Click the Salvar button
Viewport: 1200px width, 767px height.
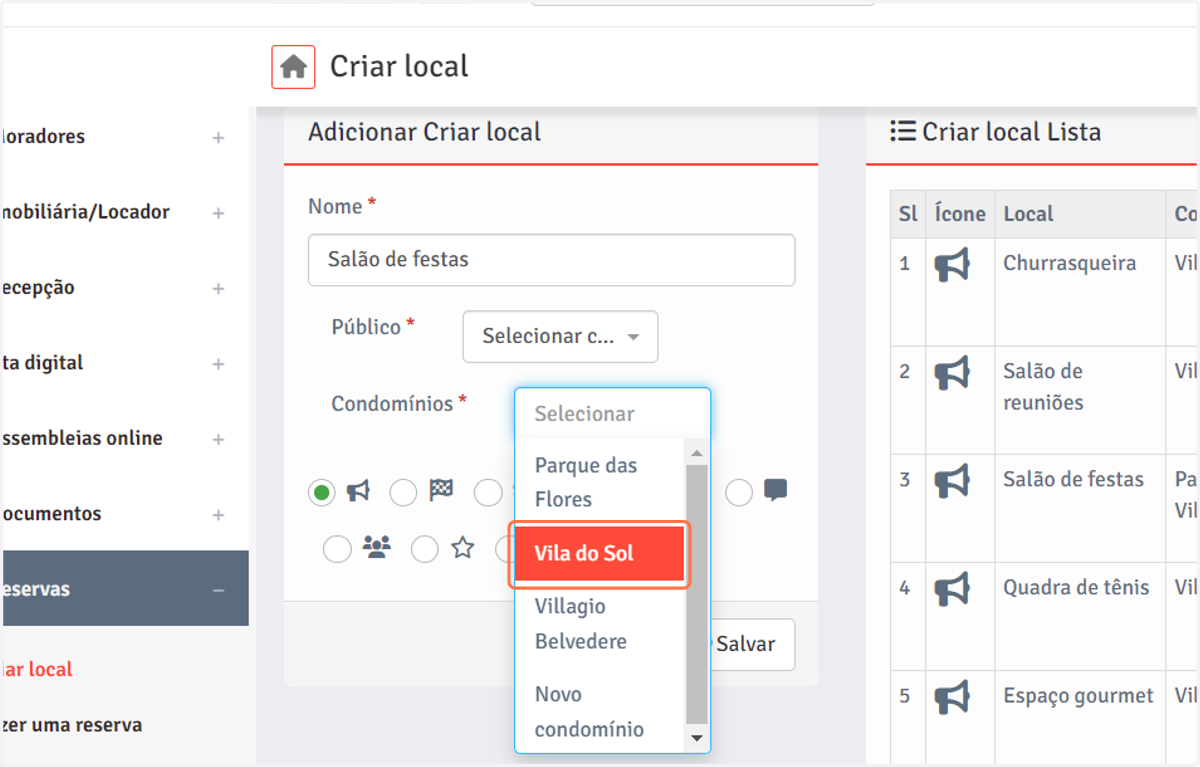(x=752, y=644)
